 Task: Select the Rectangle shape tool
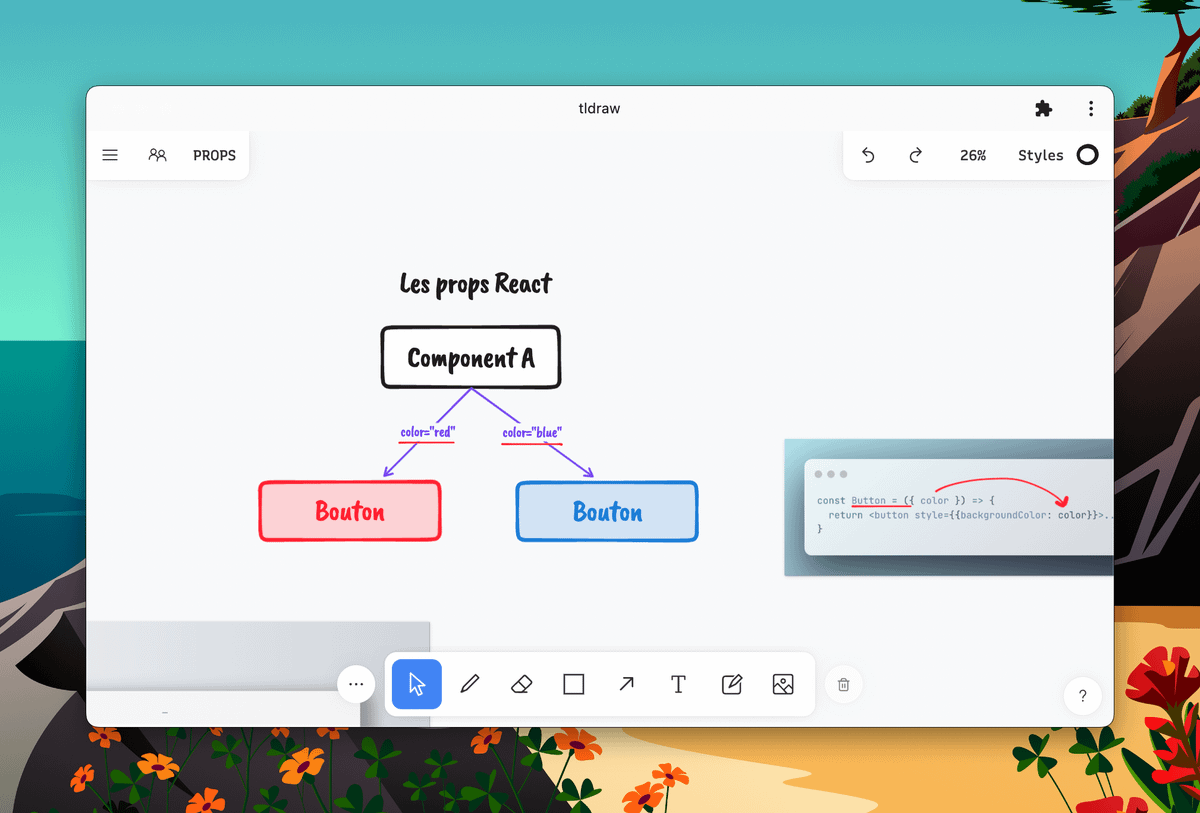[573, 684]
